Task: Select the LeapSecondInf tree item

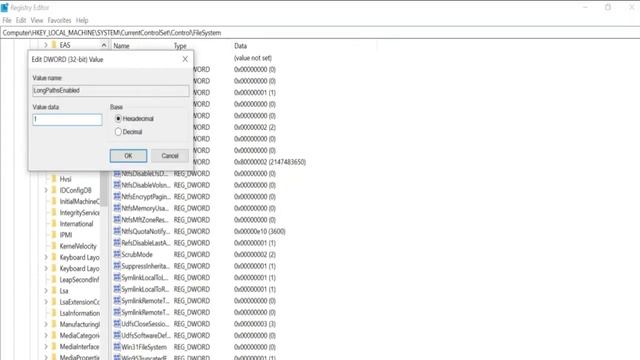Action: (79, 280)
